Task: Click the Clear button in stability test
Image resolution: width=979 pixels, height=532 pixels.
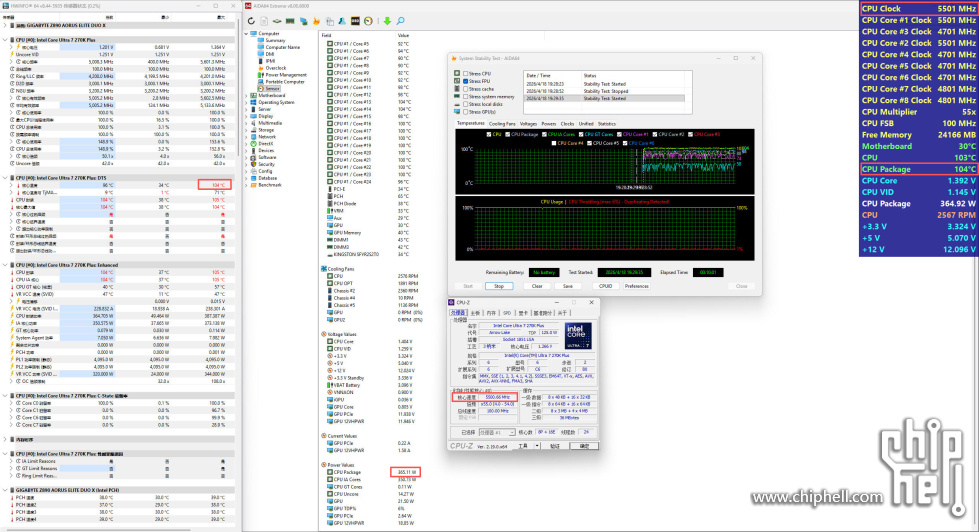Action: 537,286
